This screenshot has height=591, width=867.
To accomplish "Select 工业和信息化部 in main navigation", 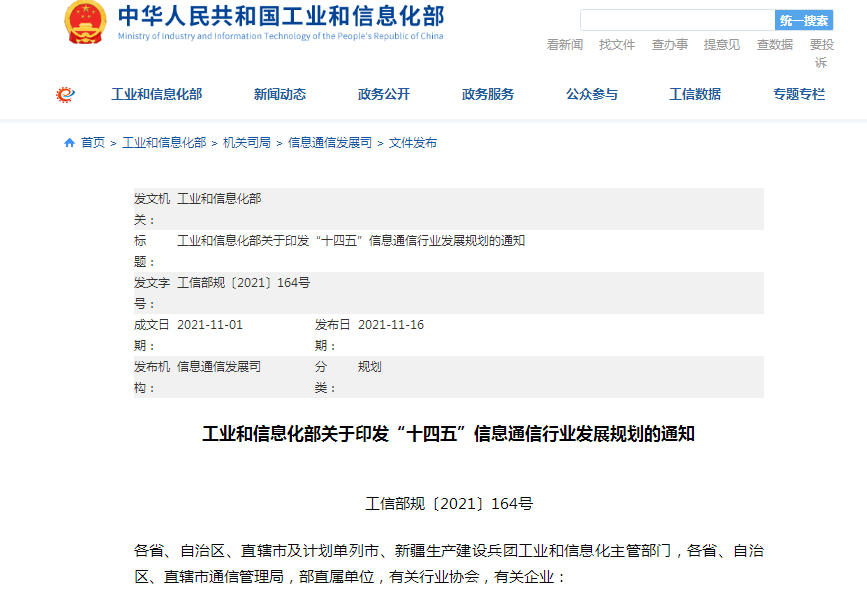I will pyautogui.click(x=156, y=94).
